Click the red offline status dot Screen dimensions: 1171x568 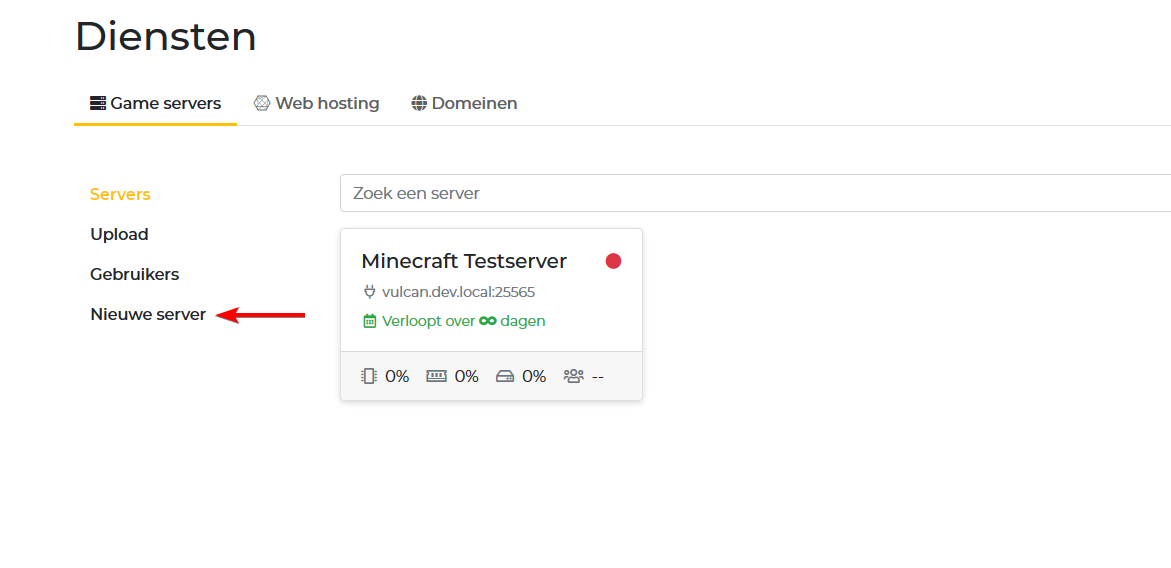click(613, 261)
